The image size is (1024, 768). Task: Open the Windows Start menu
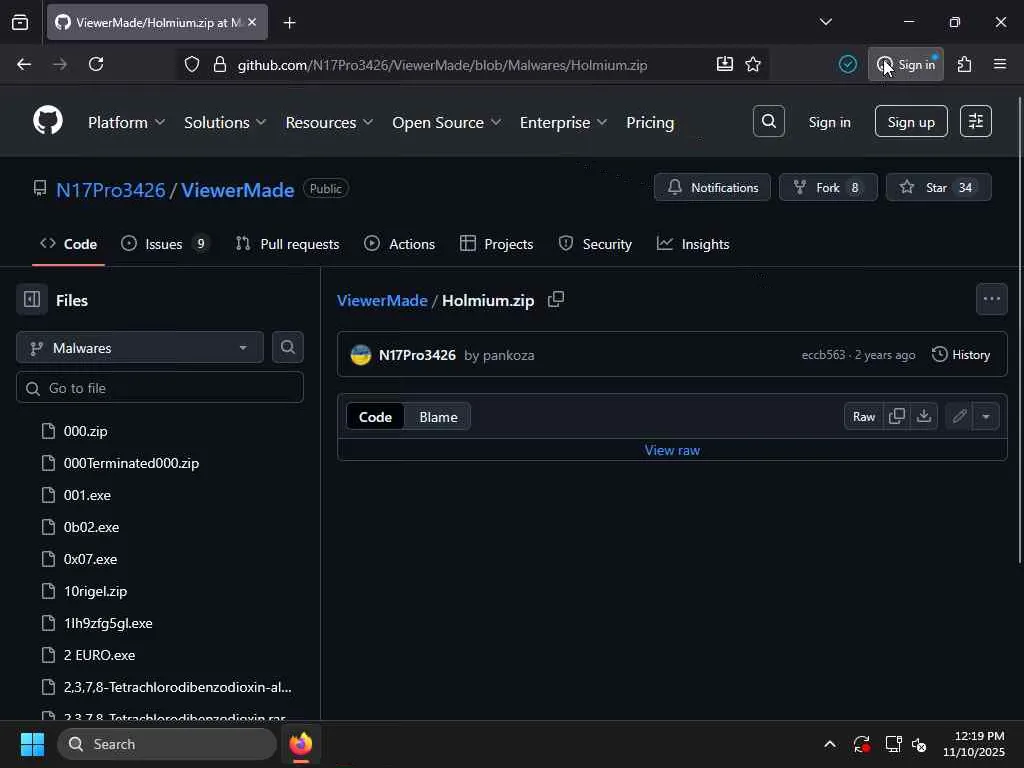tap(32, 744)
